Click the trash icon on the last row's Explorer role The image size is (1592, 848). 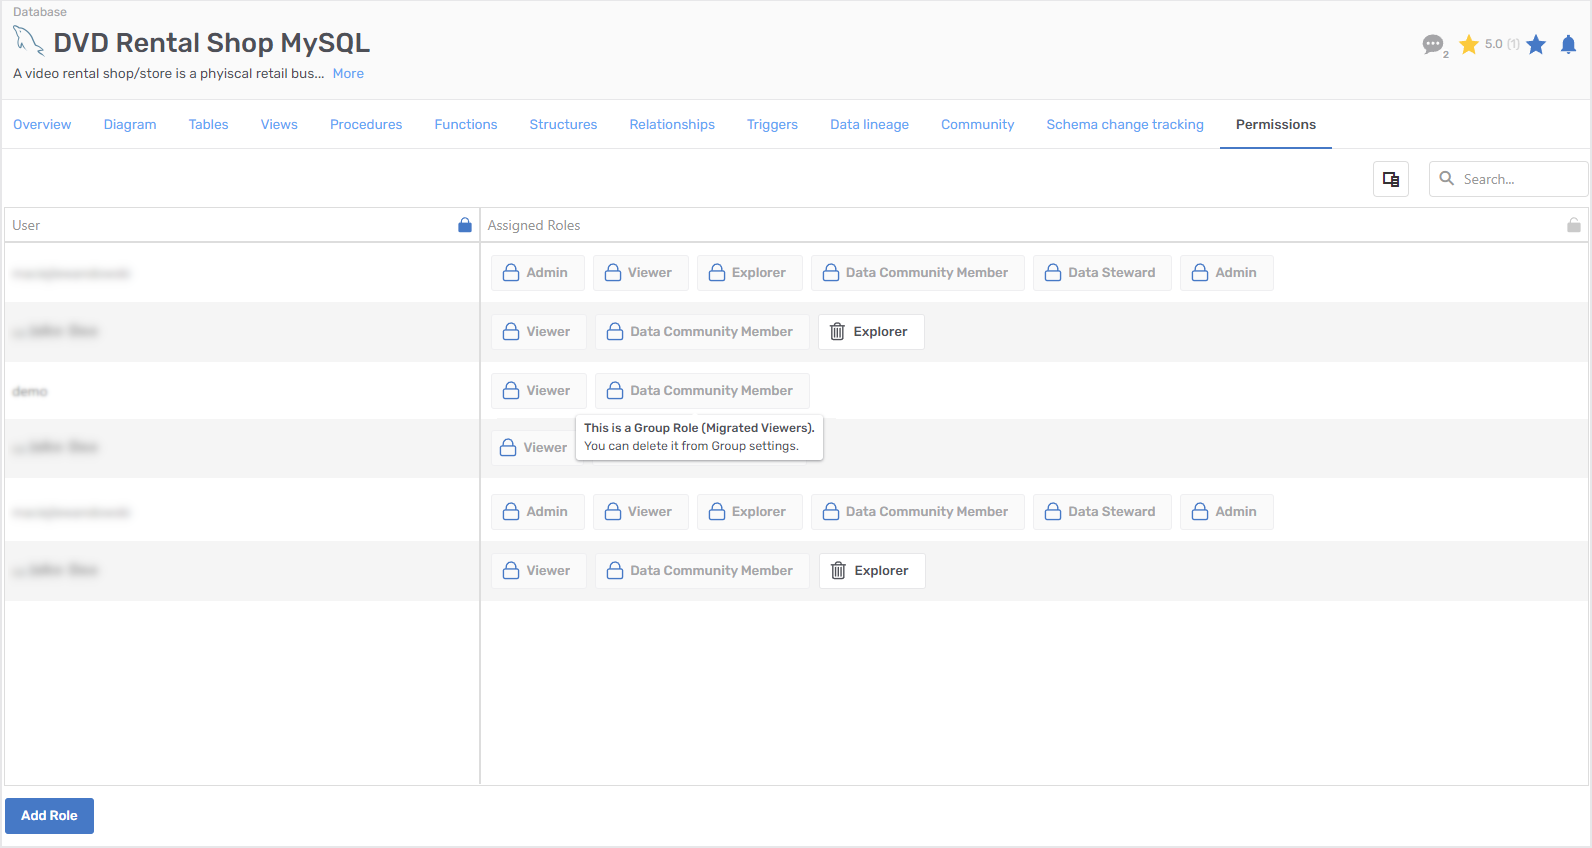click(x=838, y=571)
